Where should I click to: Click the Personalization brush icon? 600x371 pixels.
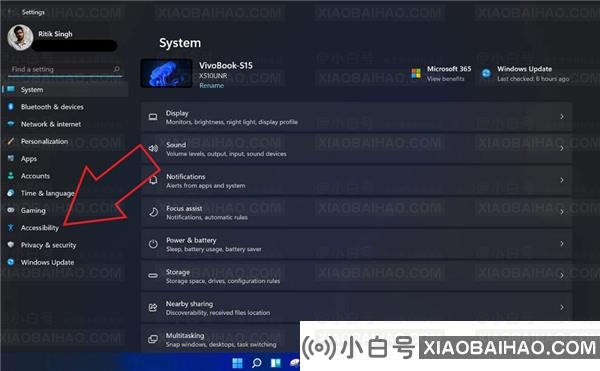coord(11,141)
